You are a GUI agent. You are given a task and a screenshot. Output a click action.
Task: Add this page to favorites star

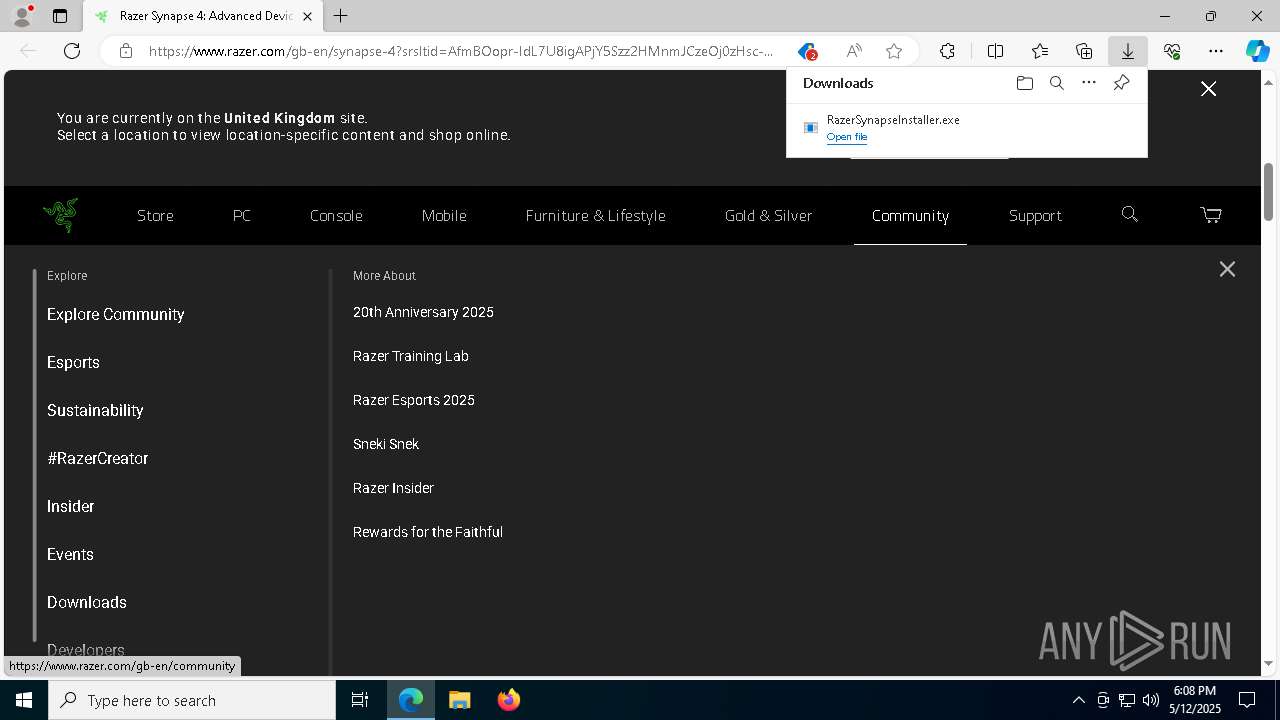click(894, 51)
